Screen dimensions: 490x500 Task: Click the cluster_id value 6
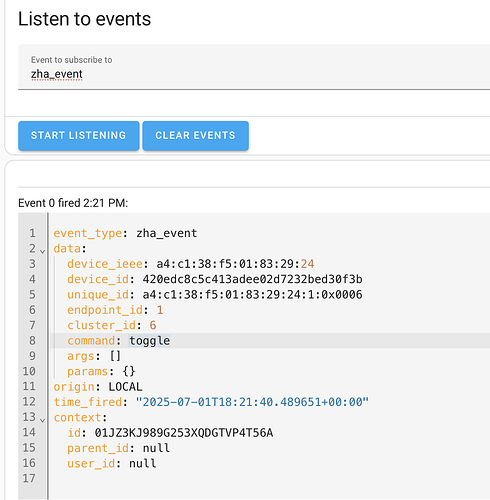pyautogui.click(x=153, y=325)
